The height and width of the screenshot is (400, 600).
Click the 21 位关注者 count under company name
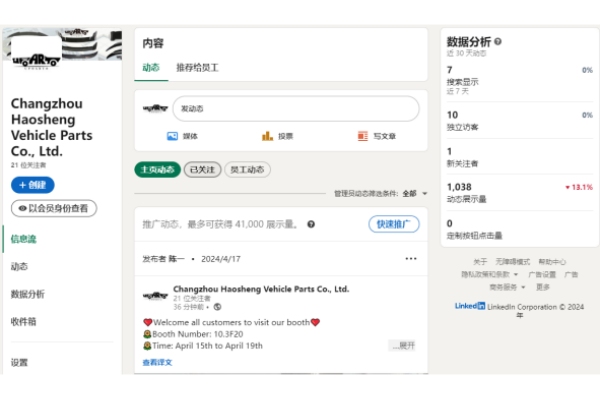click(x=28, y=165)
